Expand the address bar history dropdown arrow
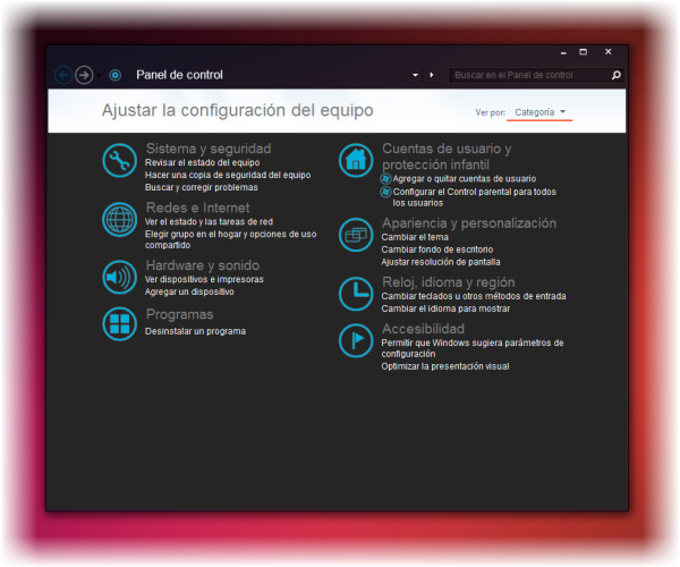 coord(415,75)
